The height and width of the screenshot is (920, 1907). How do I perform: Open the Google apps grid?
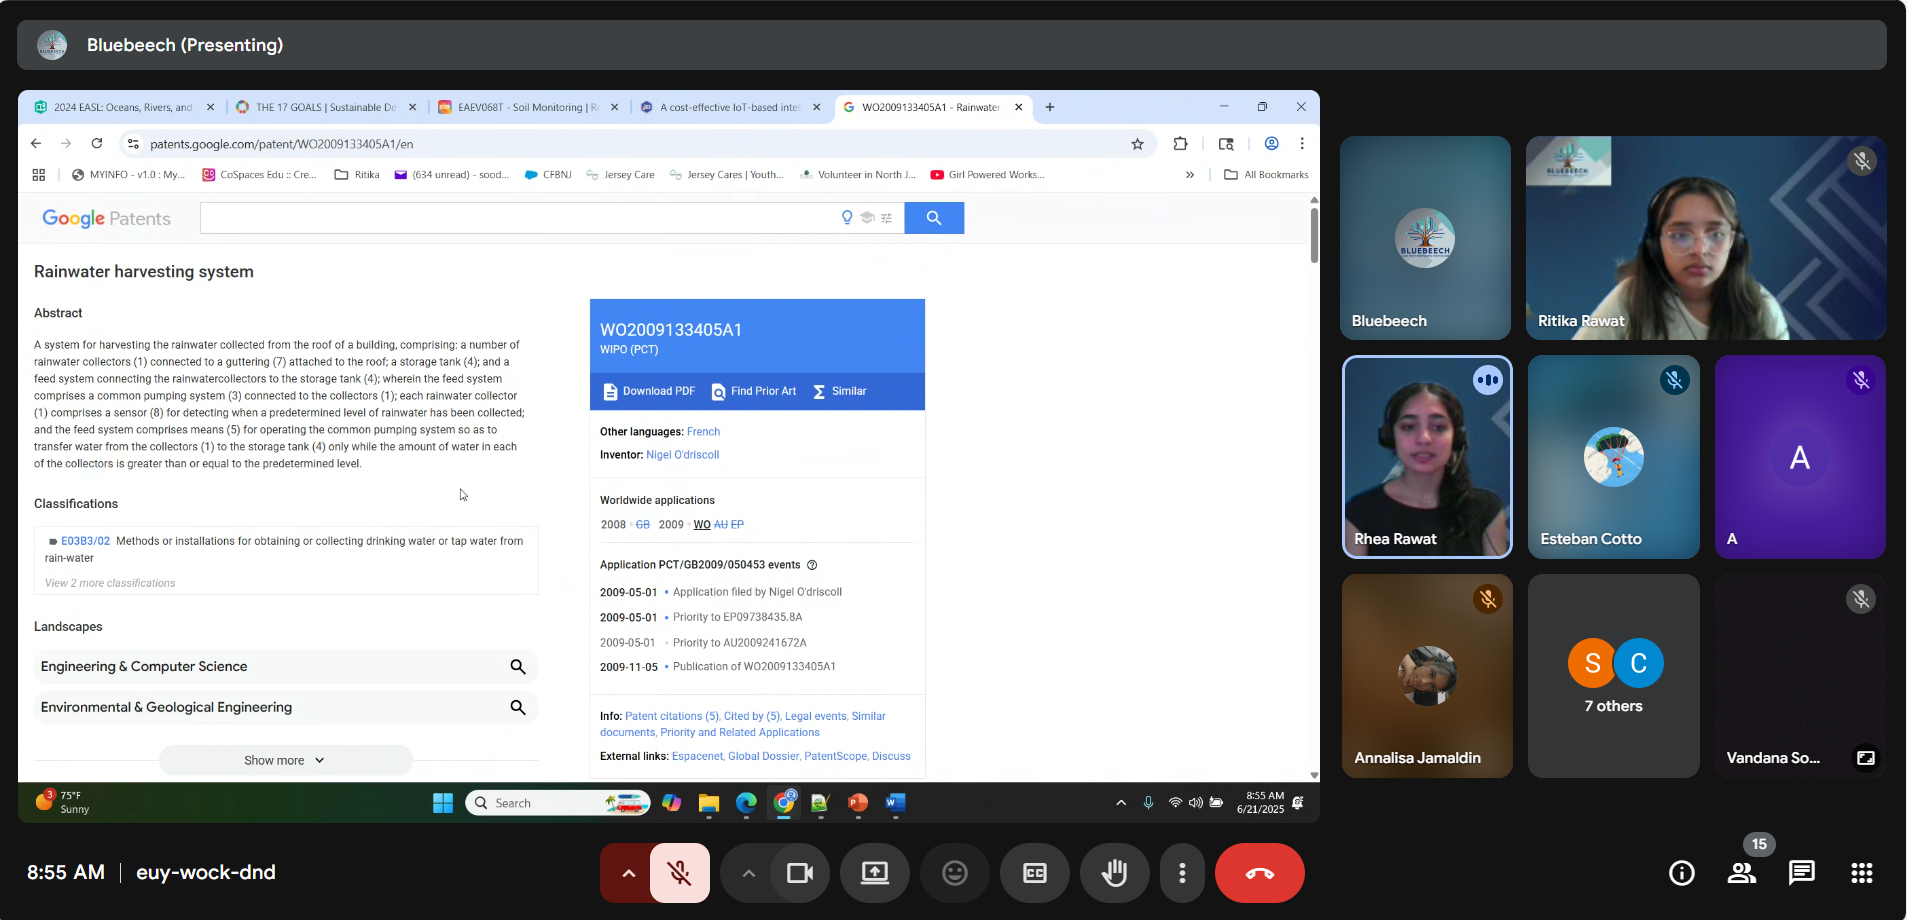click(1862, 872)
